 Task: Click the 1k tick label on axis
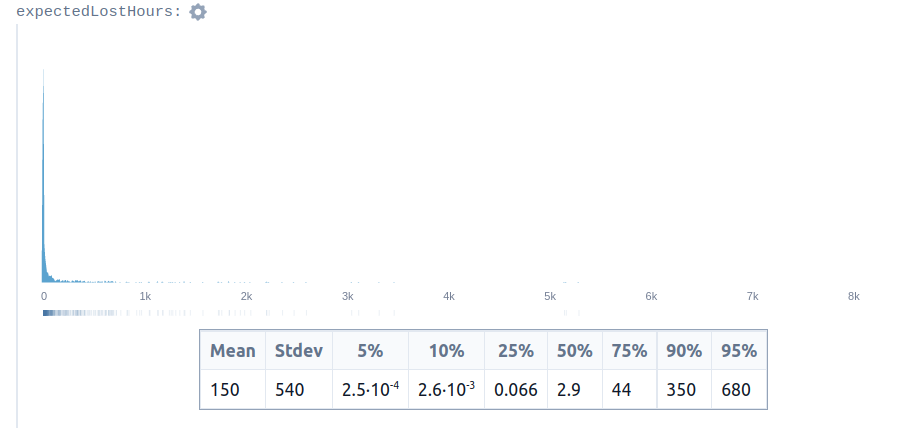pyautogui.click(x=145, y=296)
